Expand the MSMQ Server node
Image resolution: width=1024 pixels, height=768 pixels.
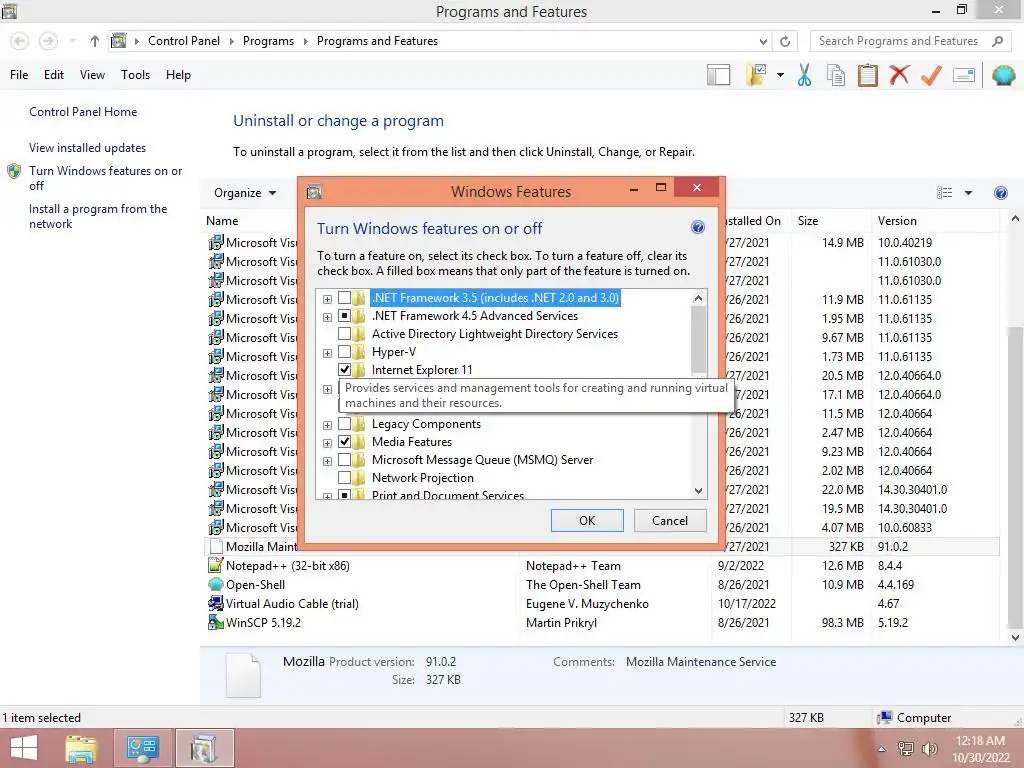point(327,461)
